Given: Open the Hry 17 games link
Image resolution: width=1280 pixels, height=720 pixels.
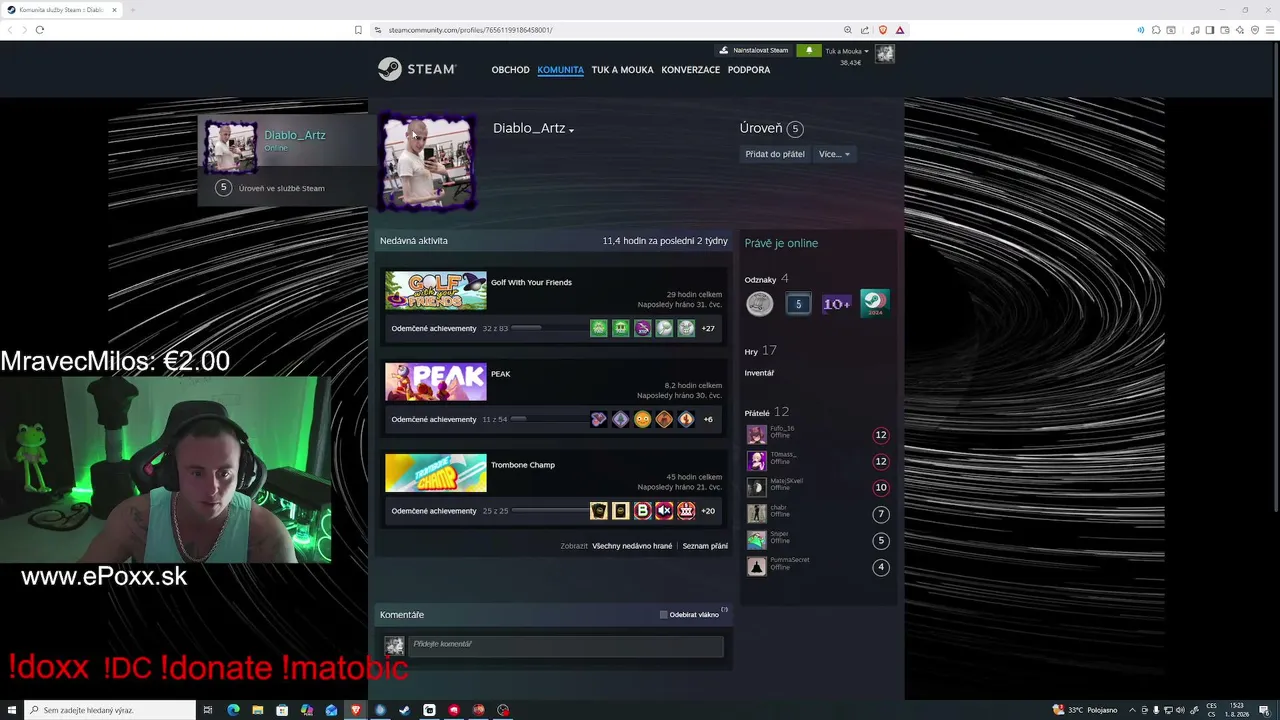Looking at the screenshot, I should [x=760, y=351].
